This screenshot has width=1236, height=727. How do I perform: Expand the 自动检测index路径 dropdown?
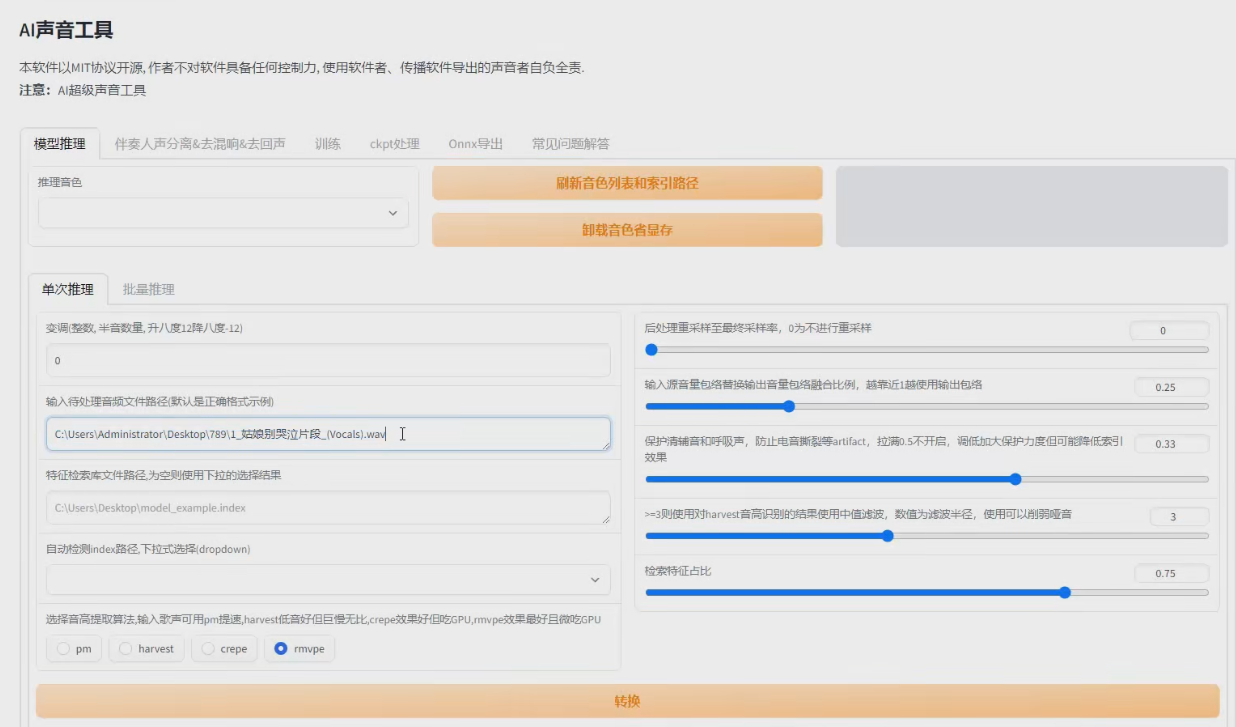coord(327,580)
